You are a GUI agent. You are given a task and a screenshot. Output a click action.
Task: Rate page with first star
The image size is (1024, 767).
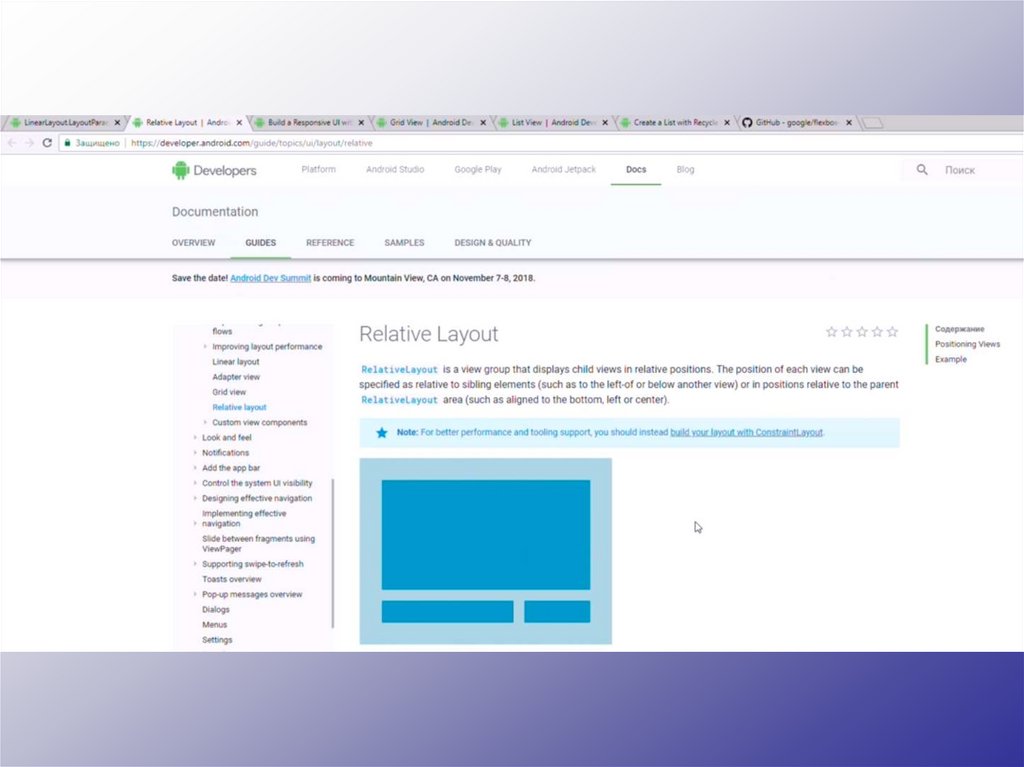coord(831,332)
